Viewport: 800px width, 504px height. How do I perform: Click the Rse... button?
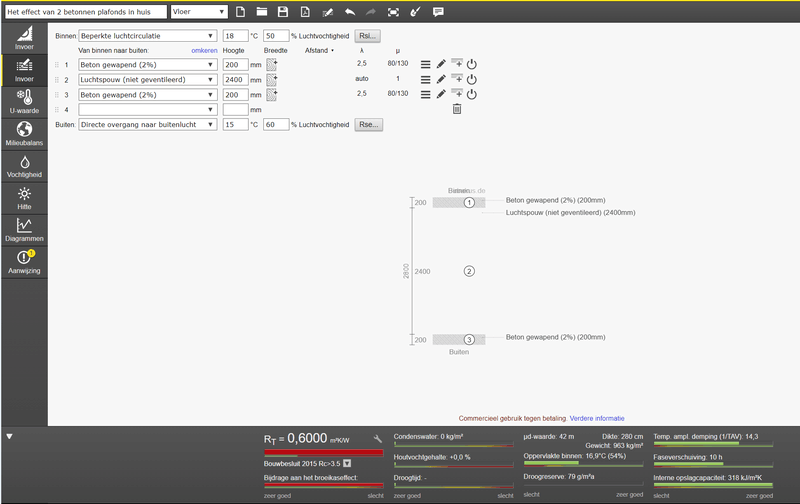click(368, 124)
